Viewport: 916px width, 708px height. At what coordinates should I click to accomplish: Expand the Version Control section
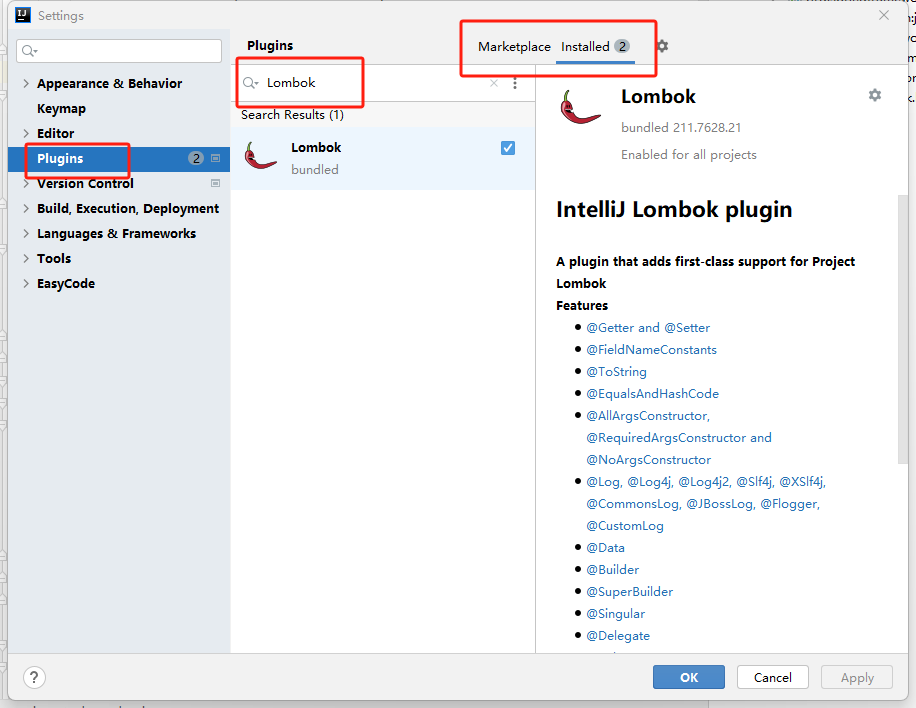pyautogui.click(x=26, y=183)
